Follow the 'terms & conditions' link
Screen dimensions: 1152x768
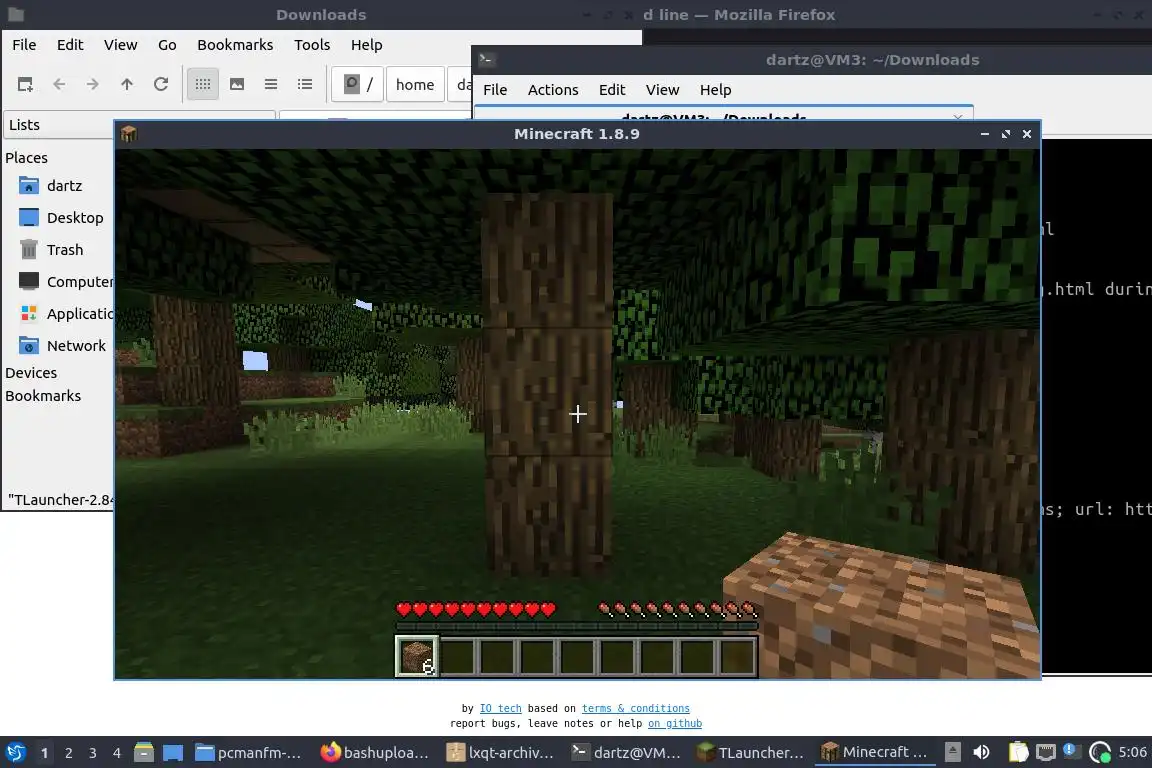636,708
